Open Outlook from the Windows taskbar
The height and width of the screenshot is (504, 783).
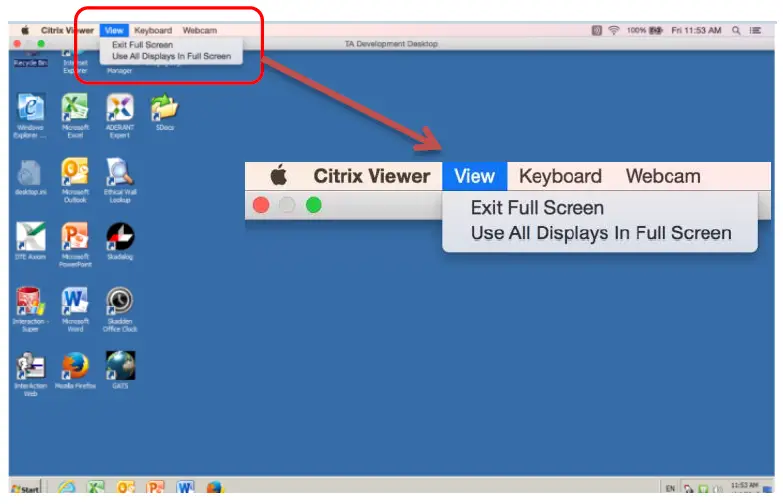pyautogui.click(x=125, y=487)
